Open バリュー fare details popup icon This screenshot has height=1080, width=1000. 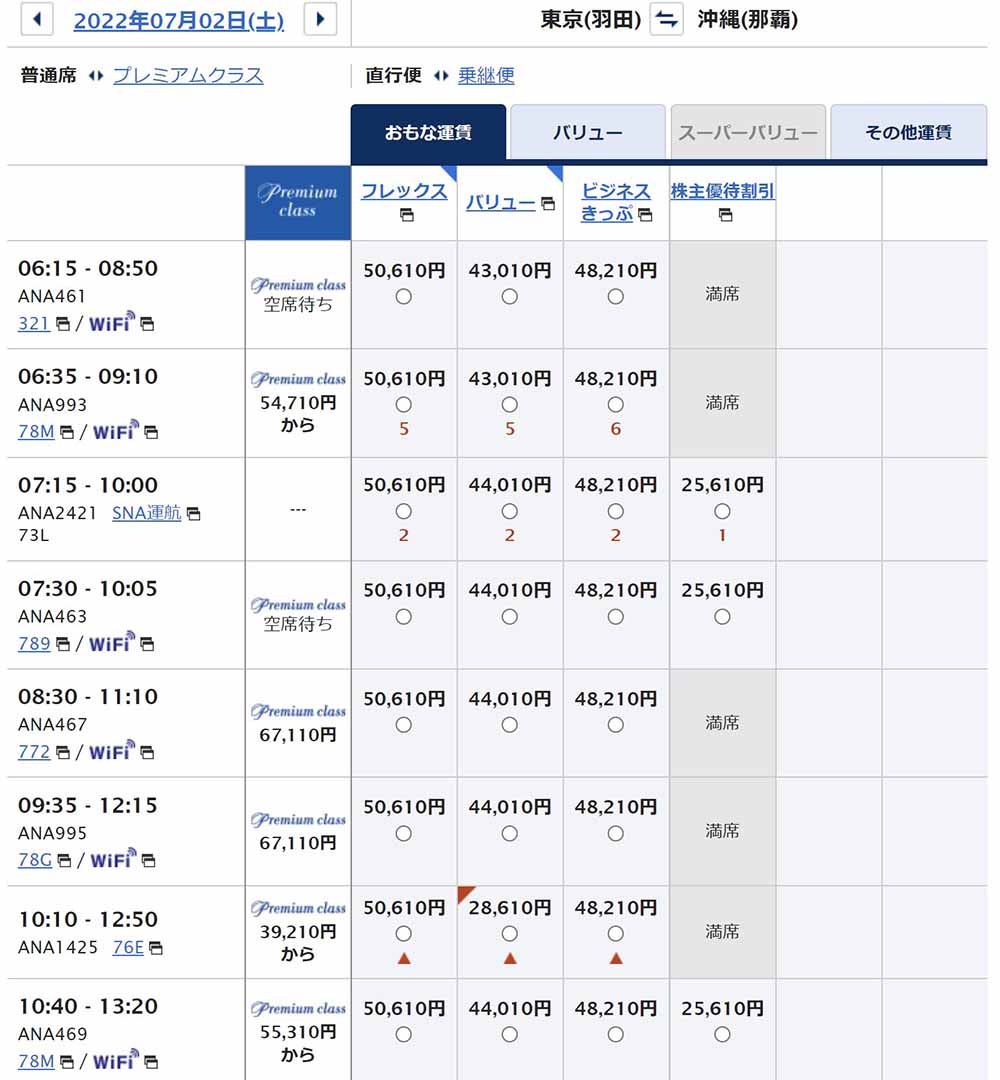coord(548,203)
